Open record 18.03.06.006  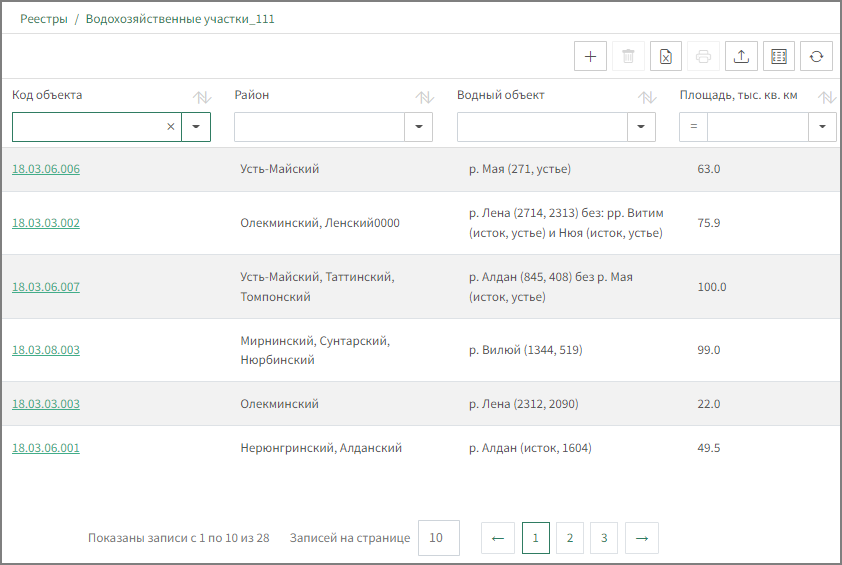(46, 169)
